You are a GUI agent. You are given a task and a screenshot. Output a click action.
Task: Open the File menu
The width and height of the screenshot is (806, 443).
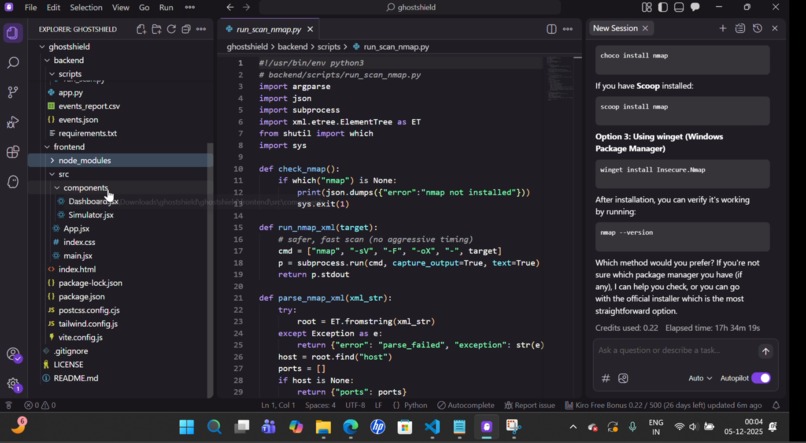click(x=31, y=7)
